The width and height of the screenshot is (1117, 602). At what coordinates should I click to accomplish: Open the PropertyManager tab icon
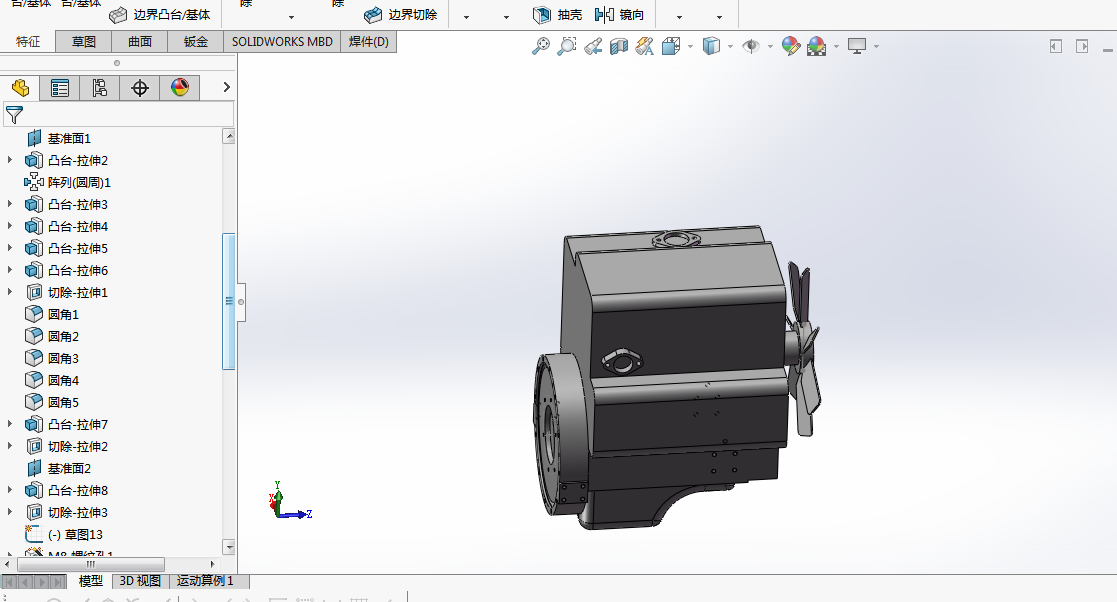coord(60,88)
